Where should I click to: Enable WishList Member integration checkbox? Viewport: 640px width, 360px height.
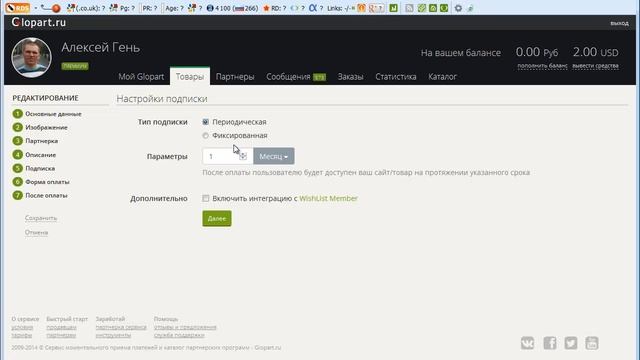(206, 198)
